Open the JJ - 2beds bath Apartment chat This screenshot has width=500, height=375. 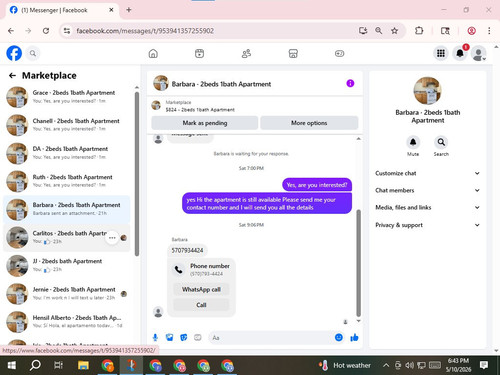(67, 265)
